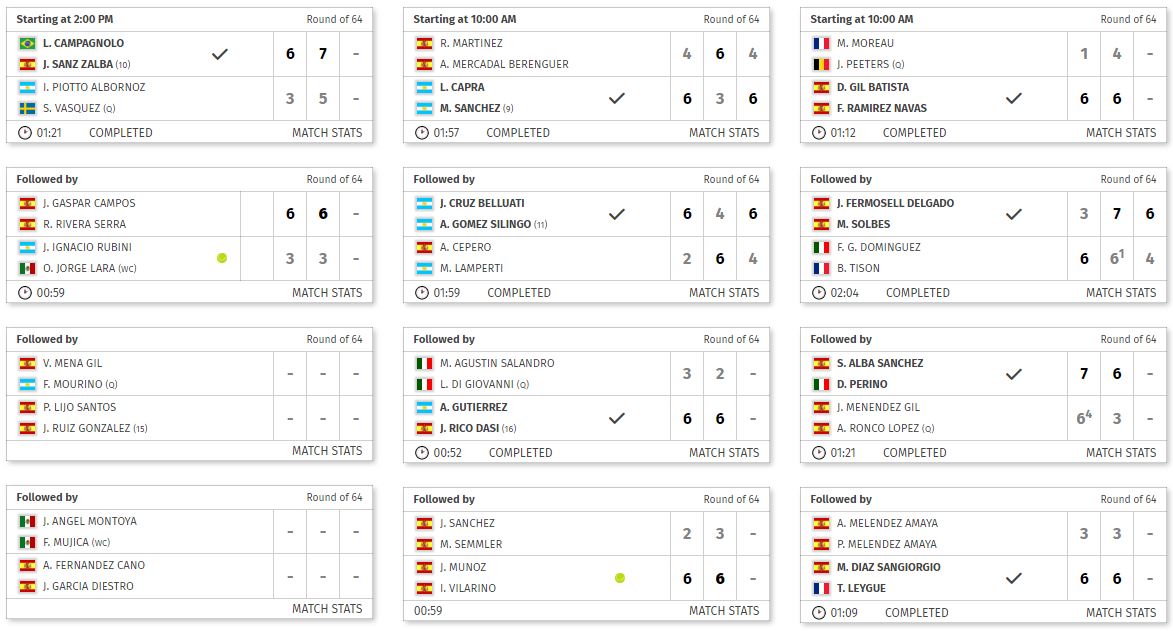Click the France flag next to T. Leygue

tap(821, 588)
